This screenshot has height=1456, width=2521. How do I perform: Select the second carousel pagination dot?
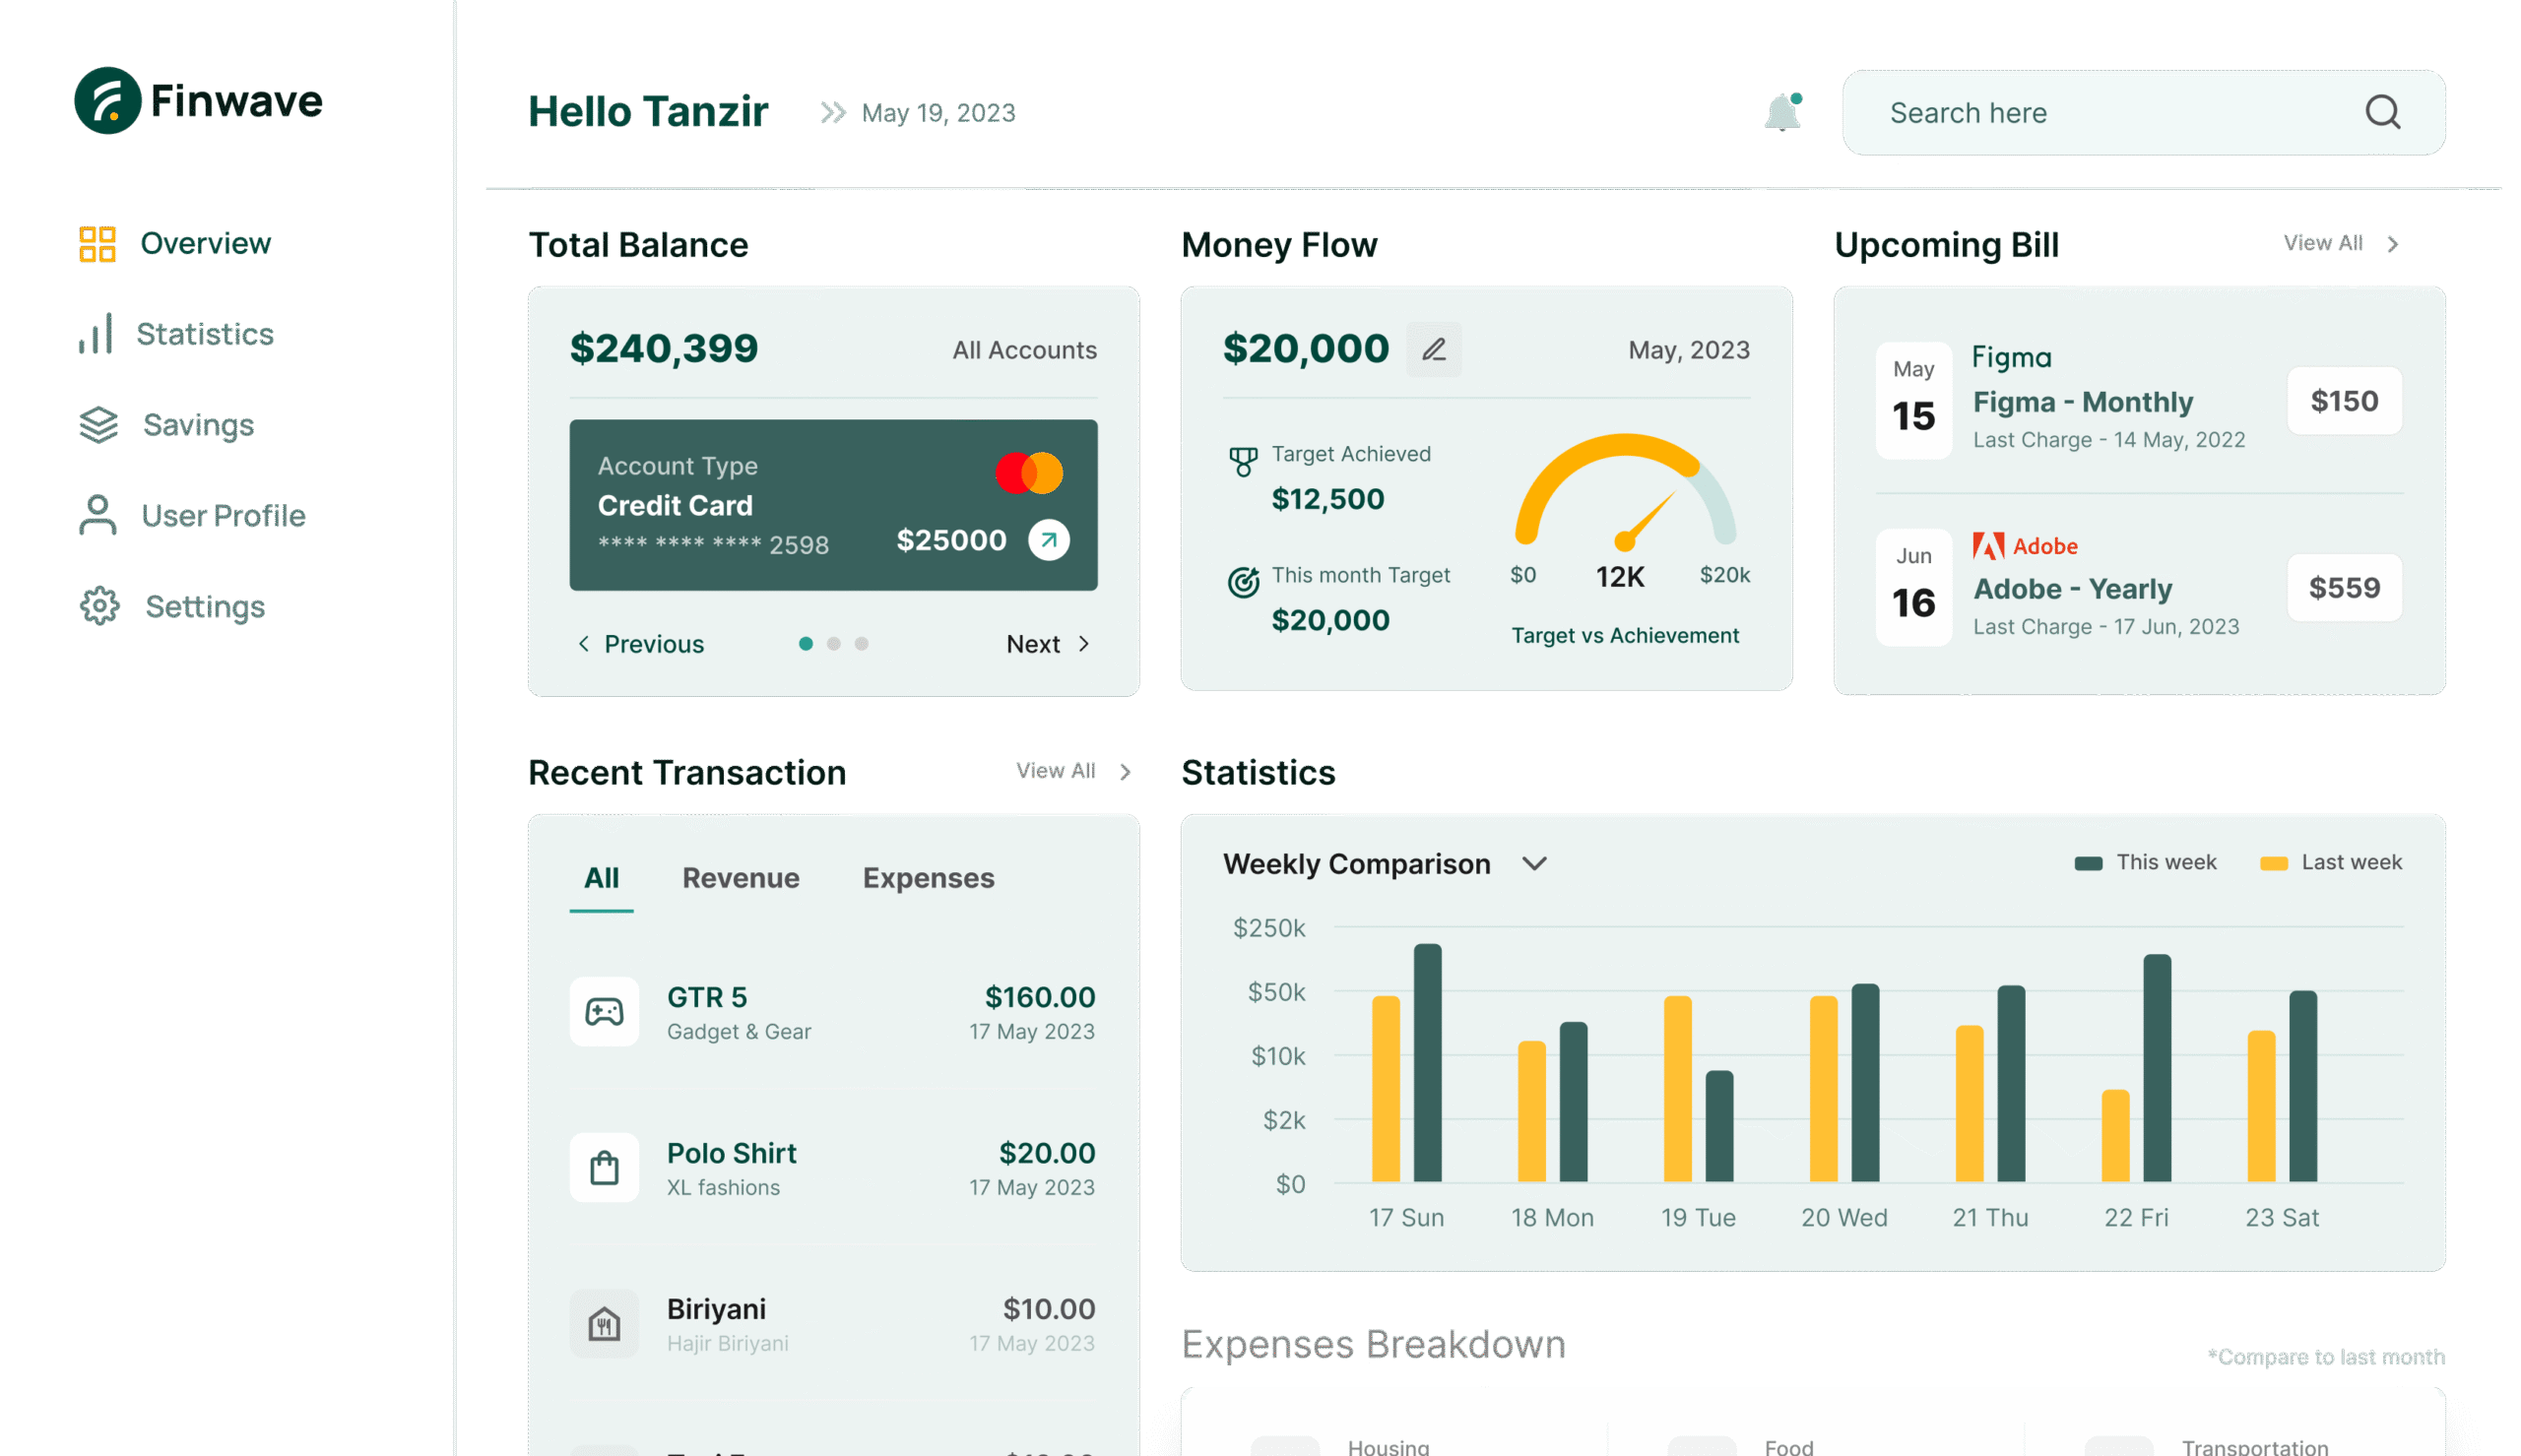(833, 644)
